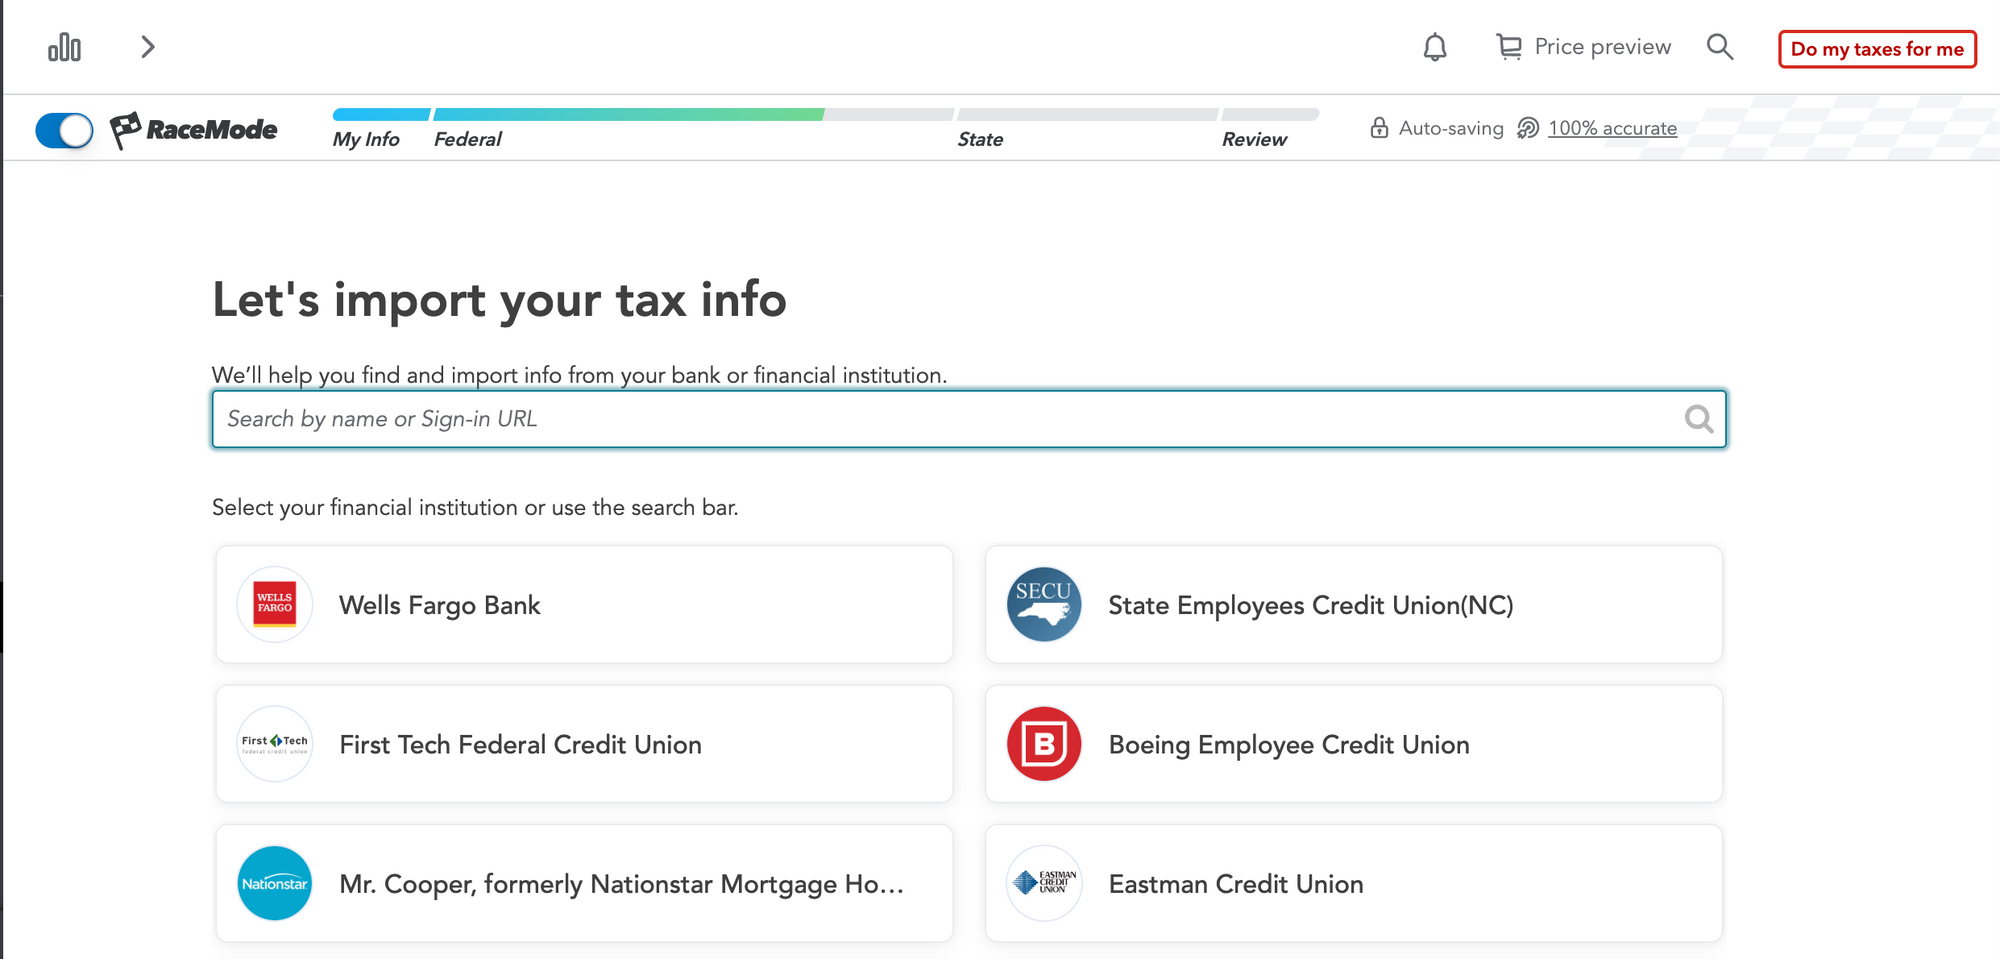Click the Price preview label

point(1603,47)
